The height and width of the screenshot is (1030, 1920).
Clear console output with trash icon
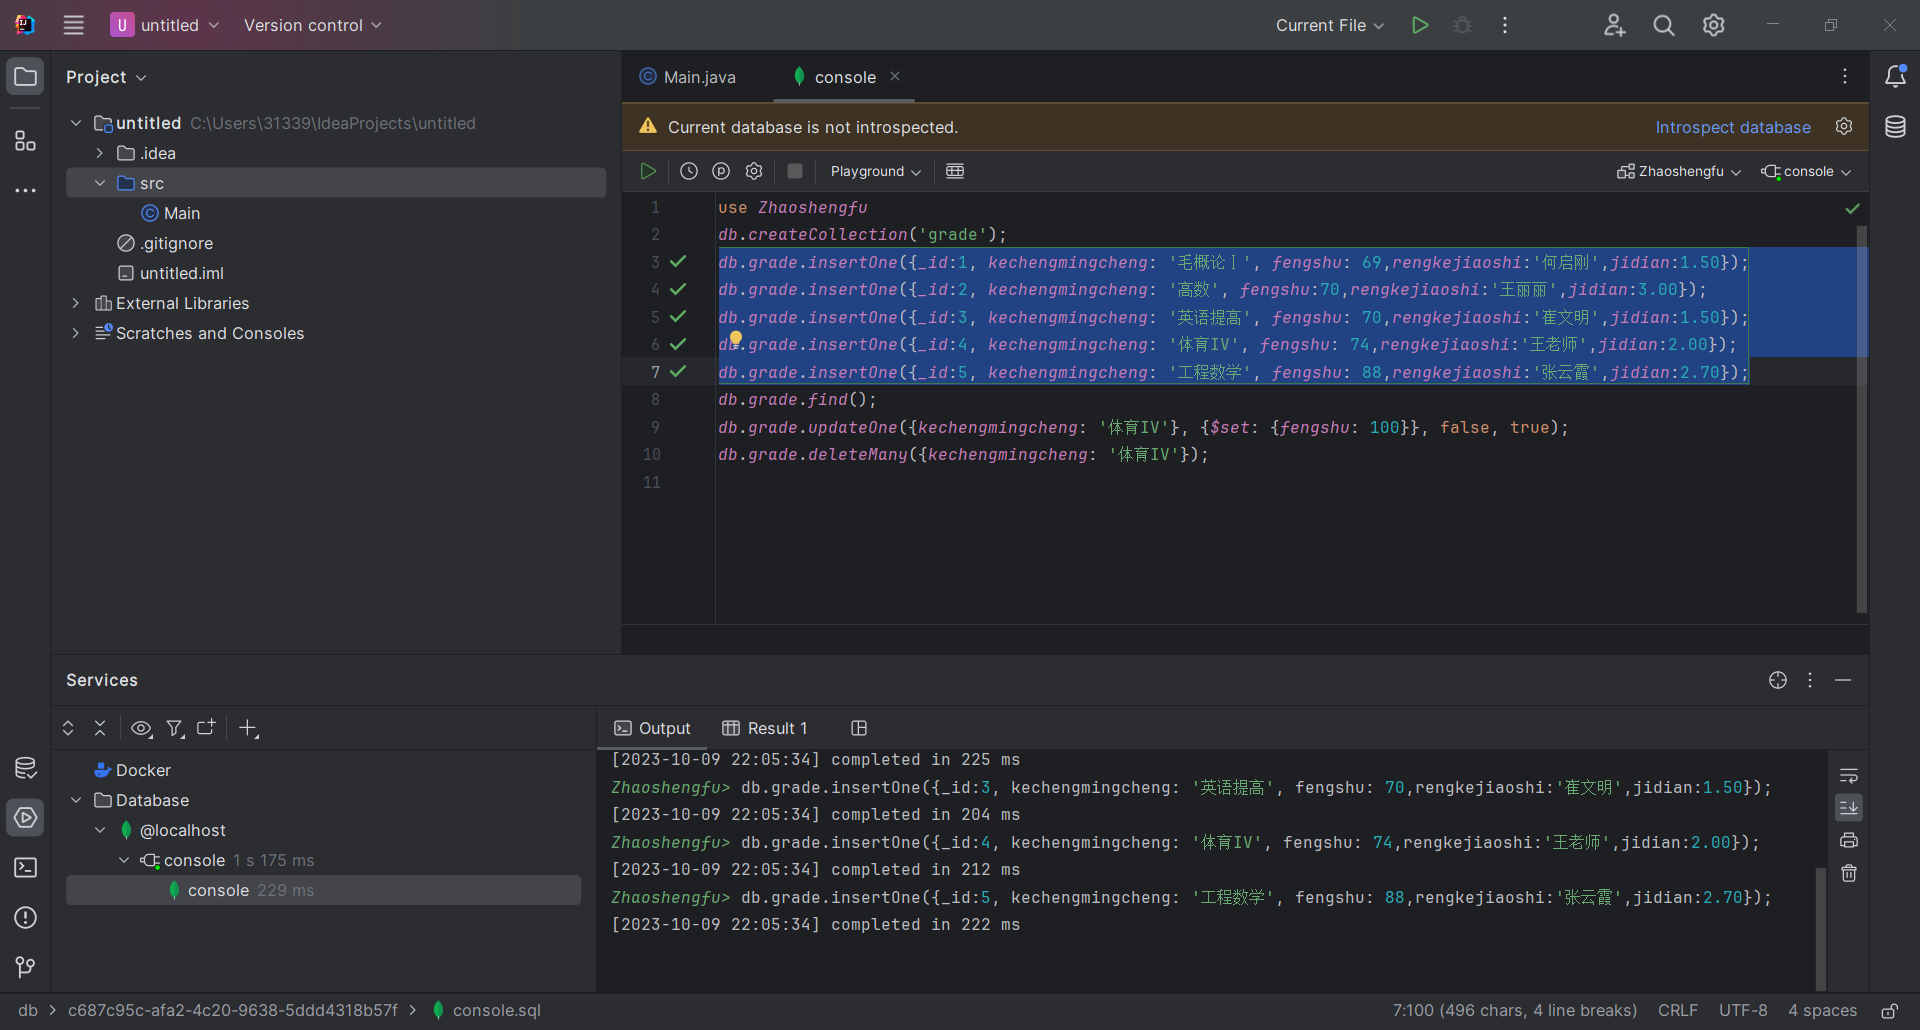(x=1849, y=873)
